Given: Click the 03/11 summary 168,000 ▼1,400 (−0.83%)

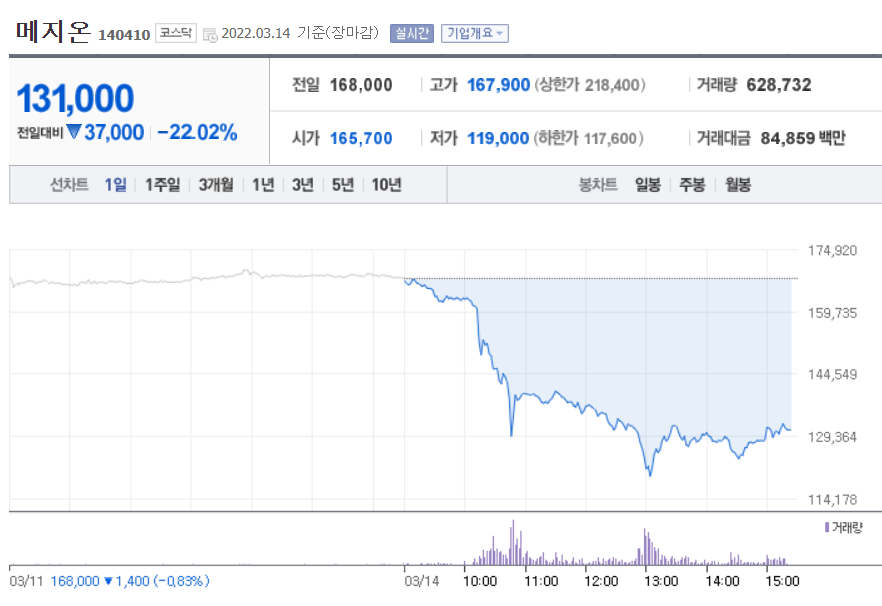Looking at the screenshot, I should tap(130, 581).
